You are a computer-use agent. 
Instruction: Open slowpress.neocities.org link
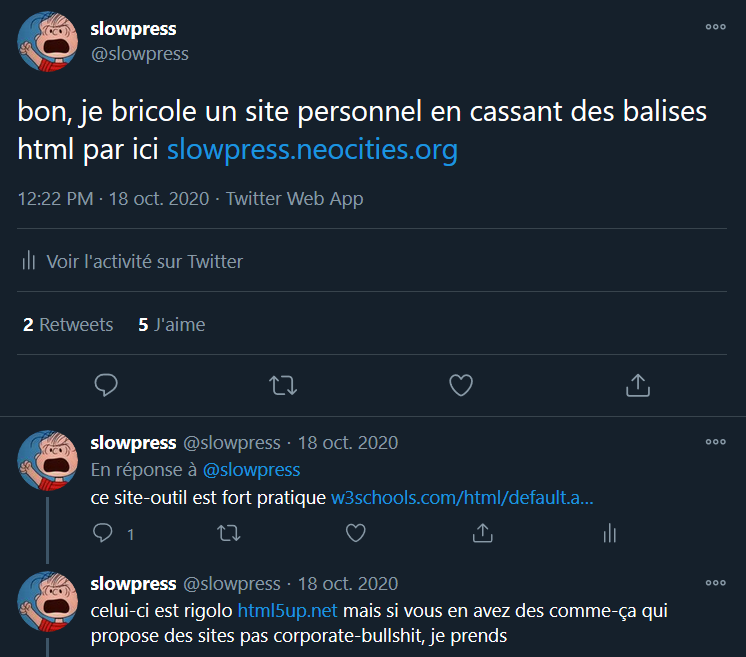click(312, 150)
